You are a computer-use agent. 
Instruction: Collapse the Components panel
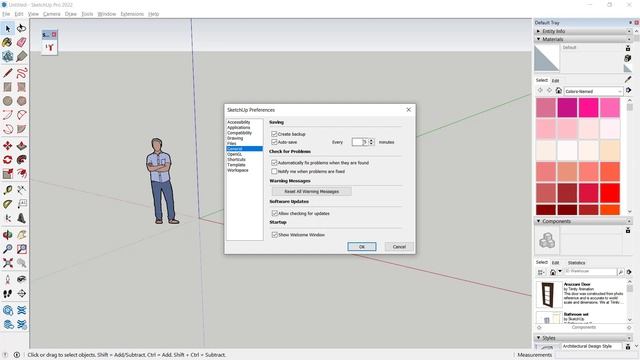538,221
